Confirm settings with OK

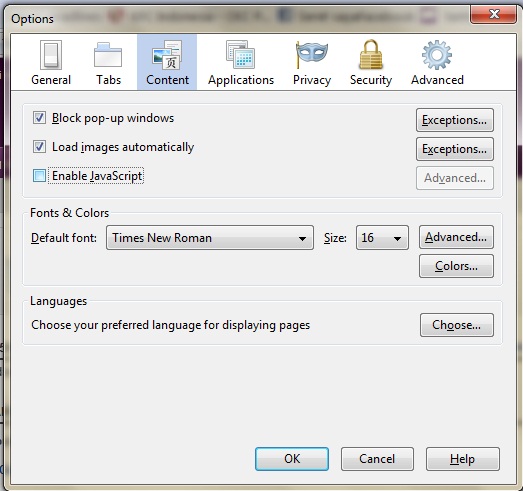point(292,459)
